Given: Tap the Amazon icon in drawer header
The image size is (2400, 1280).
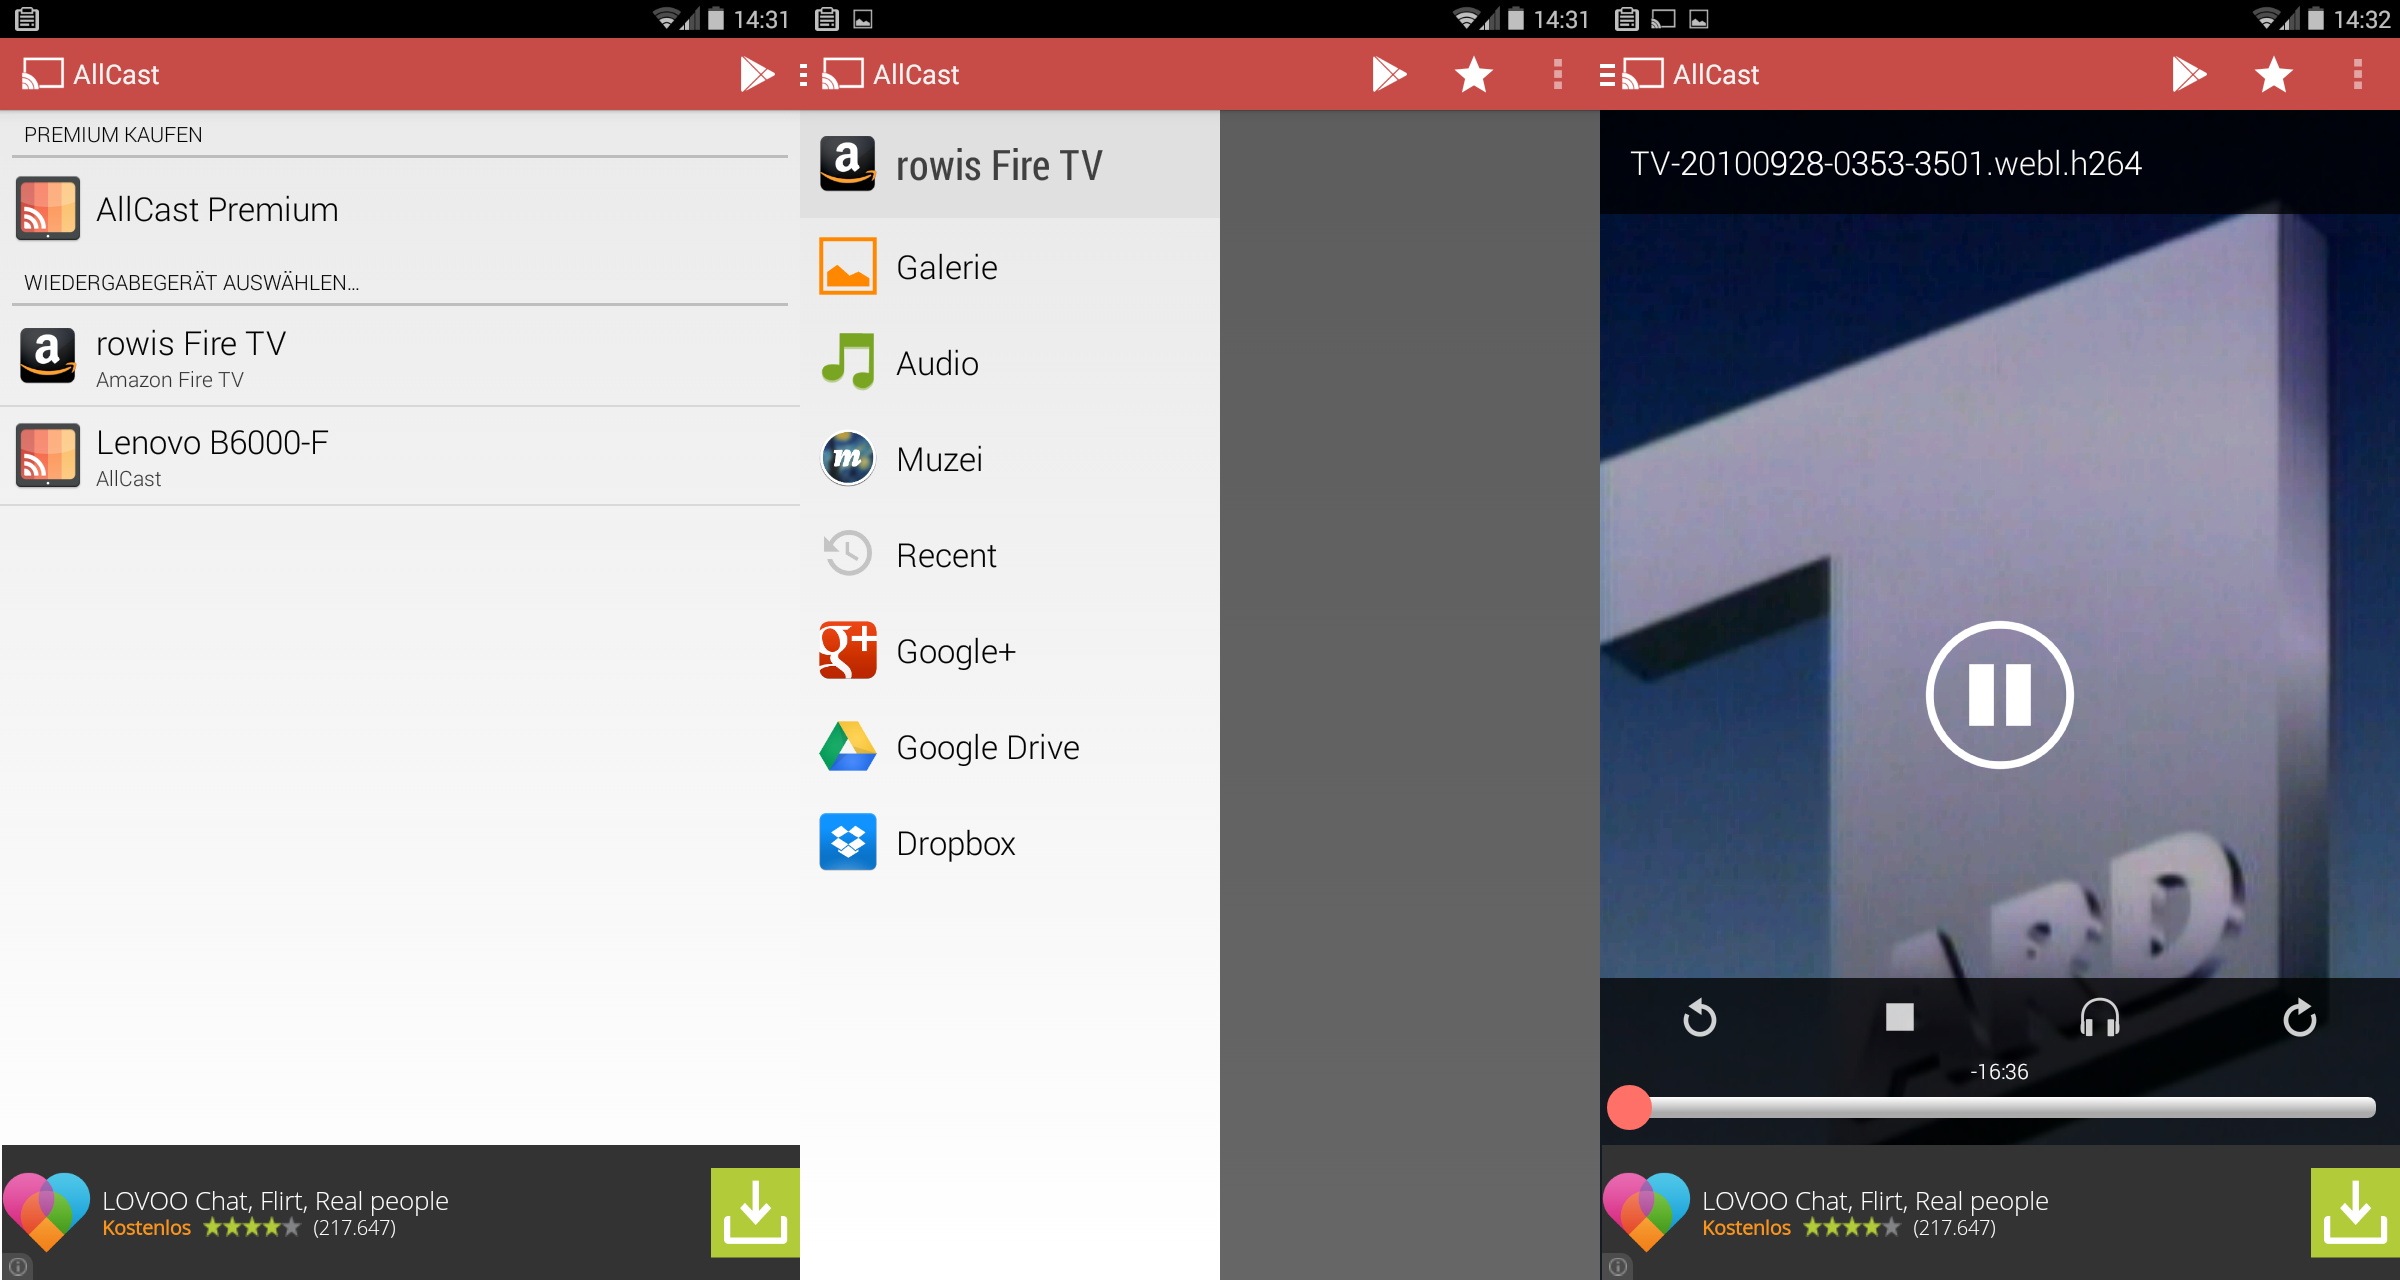Looking at the screenshot, I should pyautogui.click(x=848, y=163).
